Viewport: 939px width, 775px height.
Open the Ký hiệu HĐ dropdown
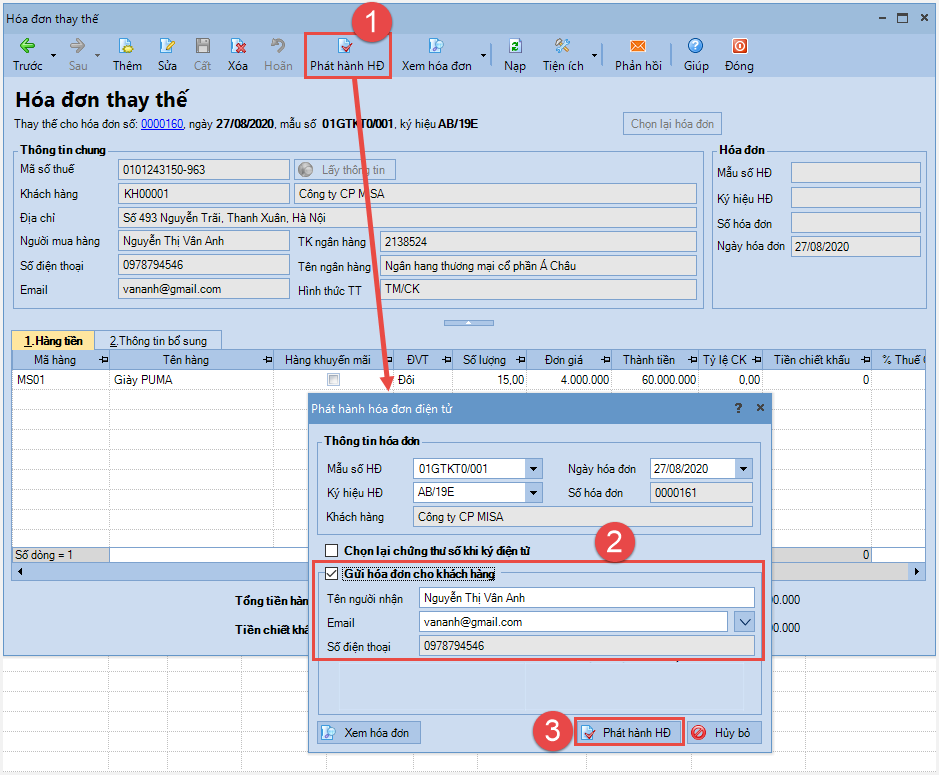point(534,493)
